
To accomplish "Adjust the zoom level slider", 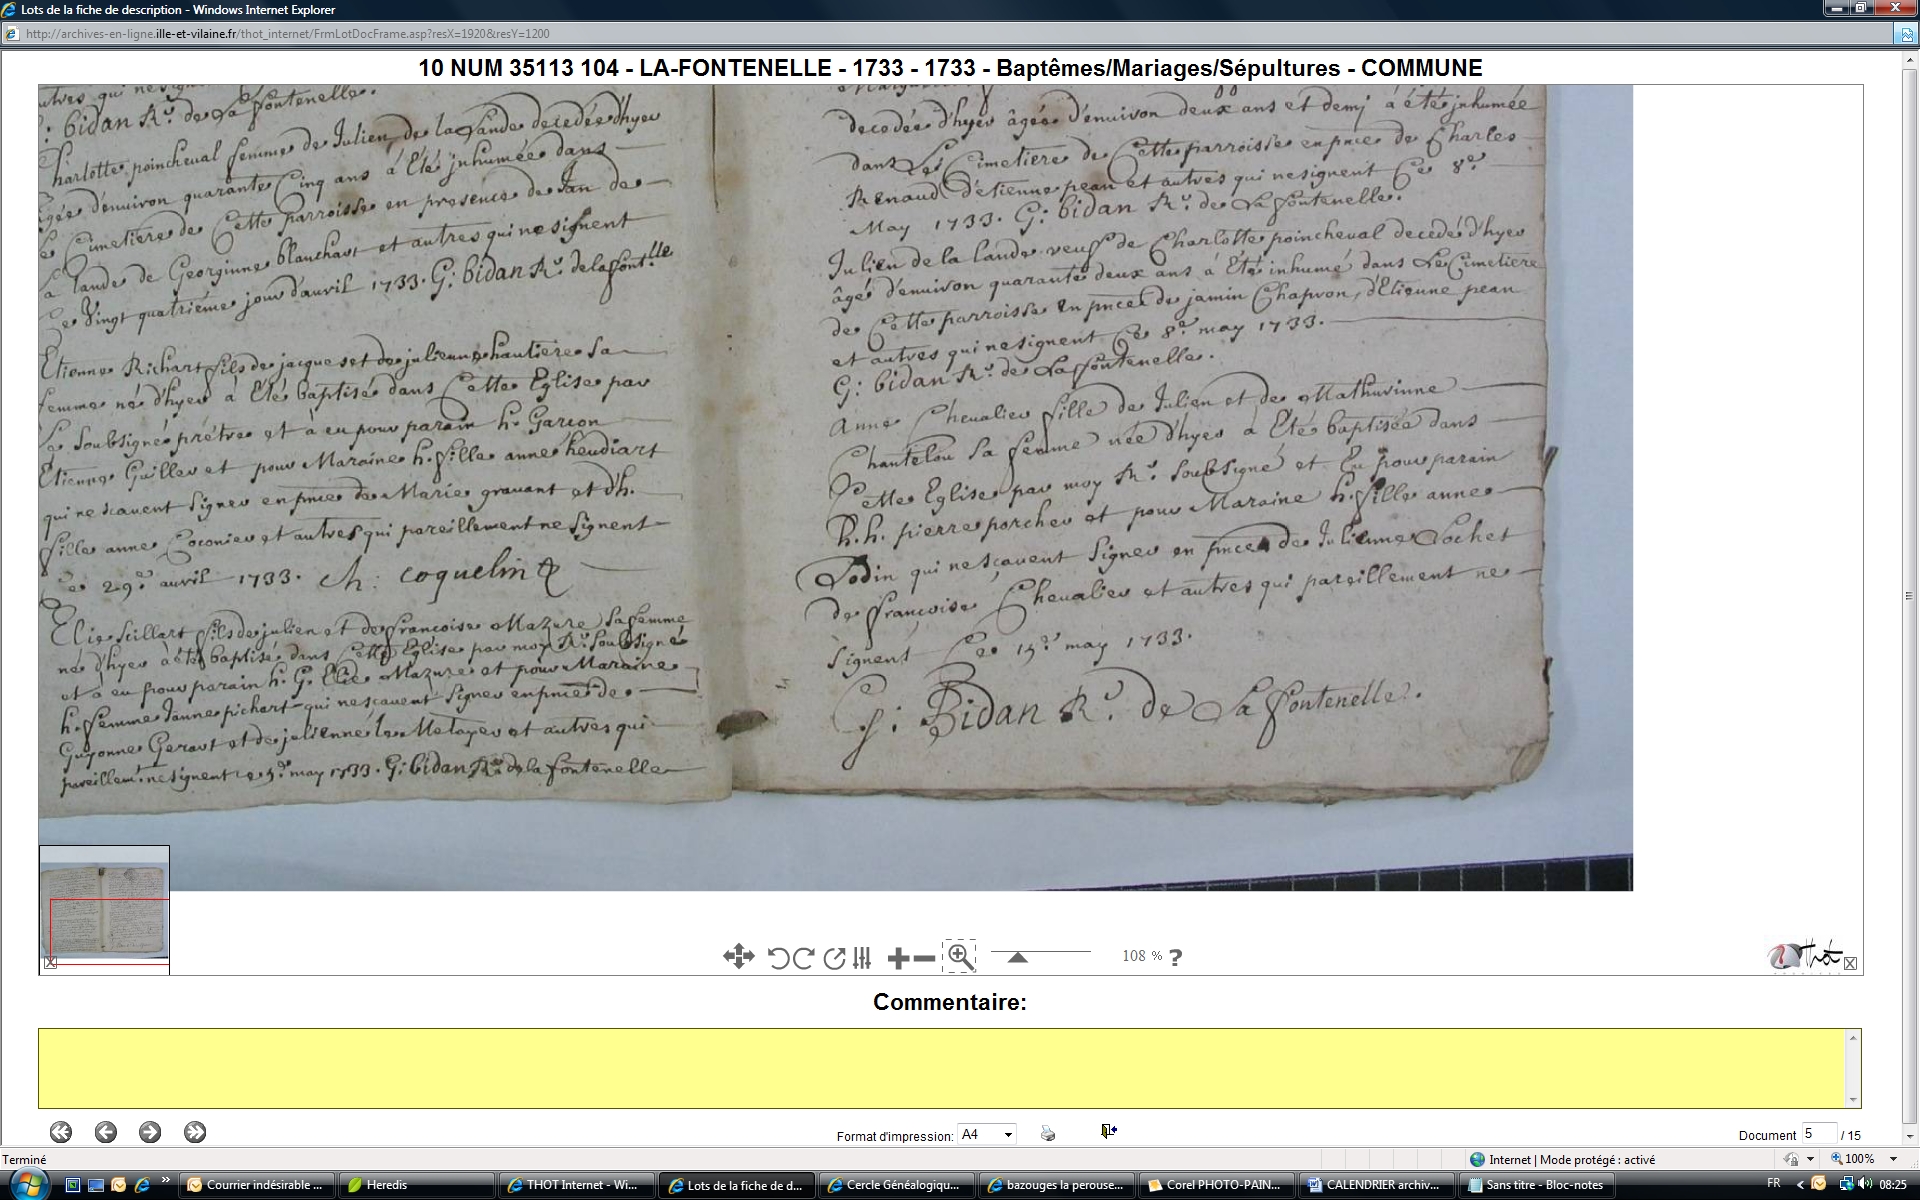I will coord(1018,958).
